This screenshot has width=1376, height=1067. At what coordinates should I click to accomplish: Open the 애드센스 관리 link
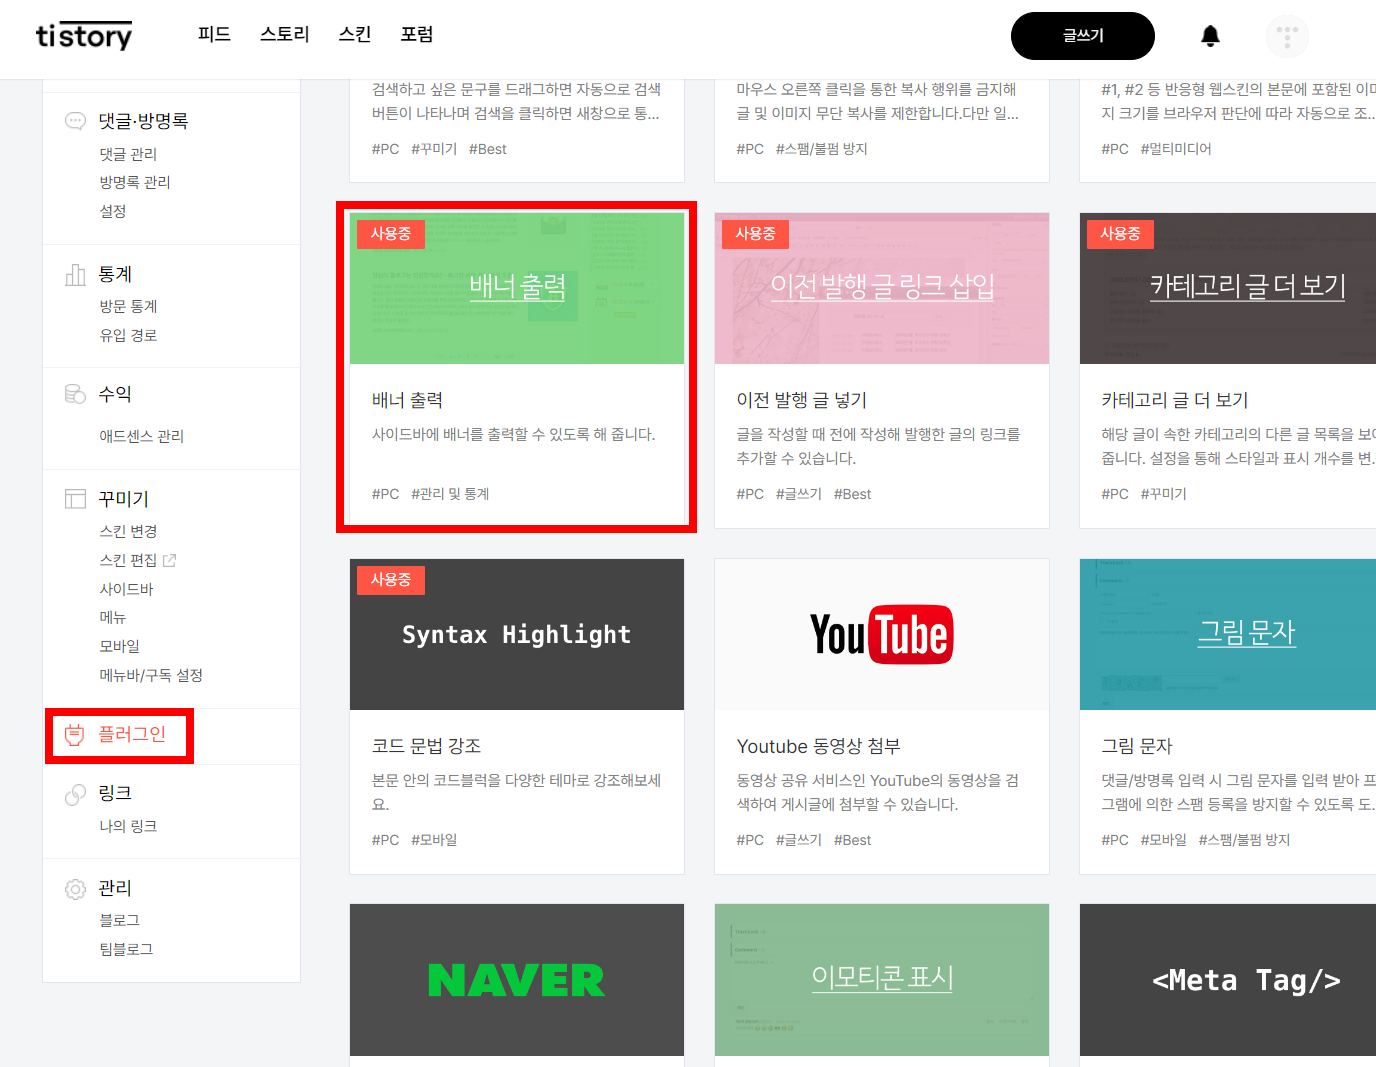[140, 435]
